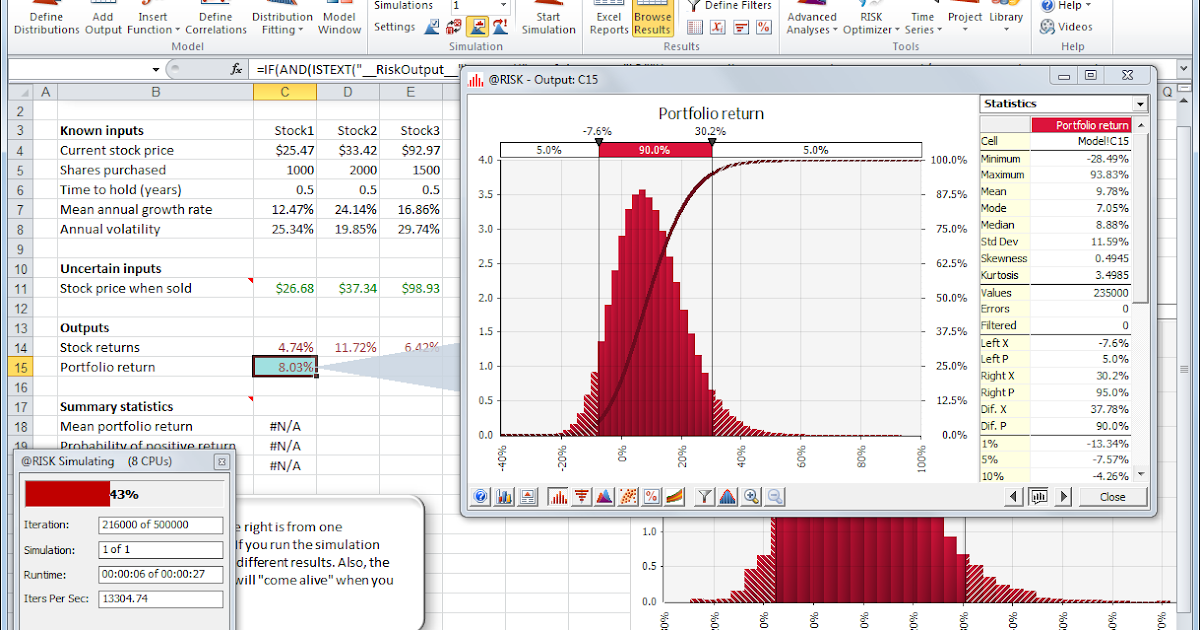Expand the Advanced Analyses dropdown
1200x630 pixels.
(x=836, y=30)
